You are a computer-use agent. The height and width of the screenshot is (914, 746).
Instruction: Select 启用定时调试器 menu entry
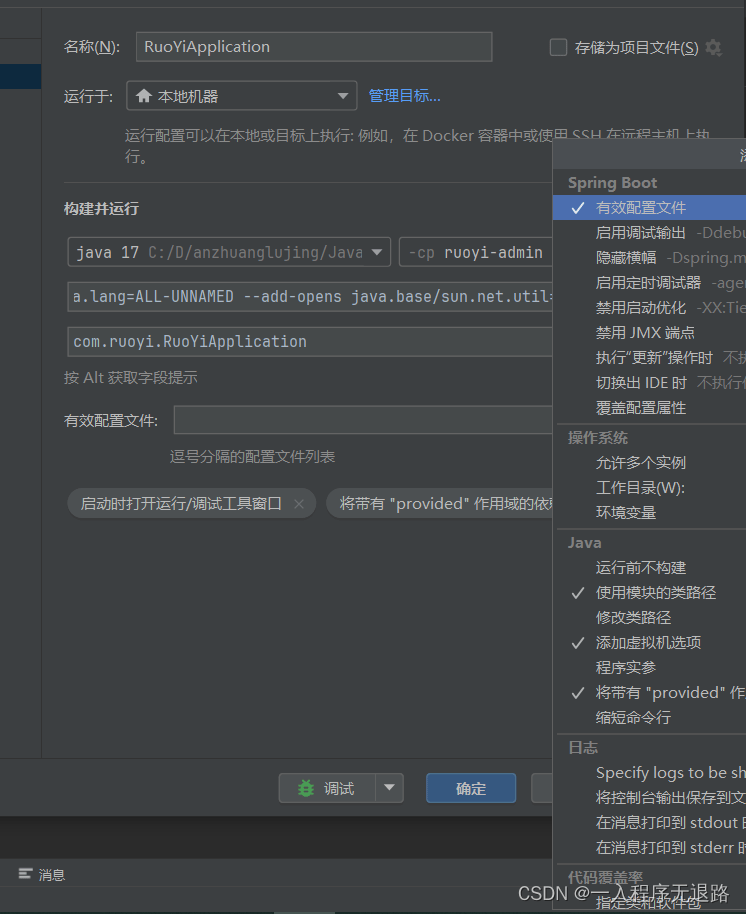click(x=649, y=283)
